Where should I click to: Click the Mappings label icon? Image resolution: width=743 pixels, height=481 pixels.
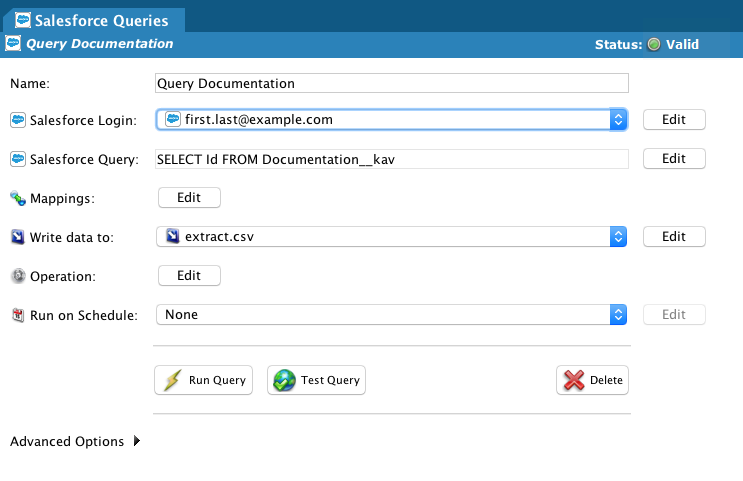18,198
